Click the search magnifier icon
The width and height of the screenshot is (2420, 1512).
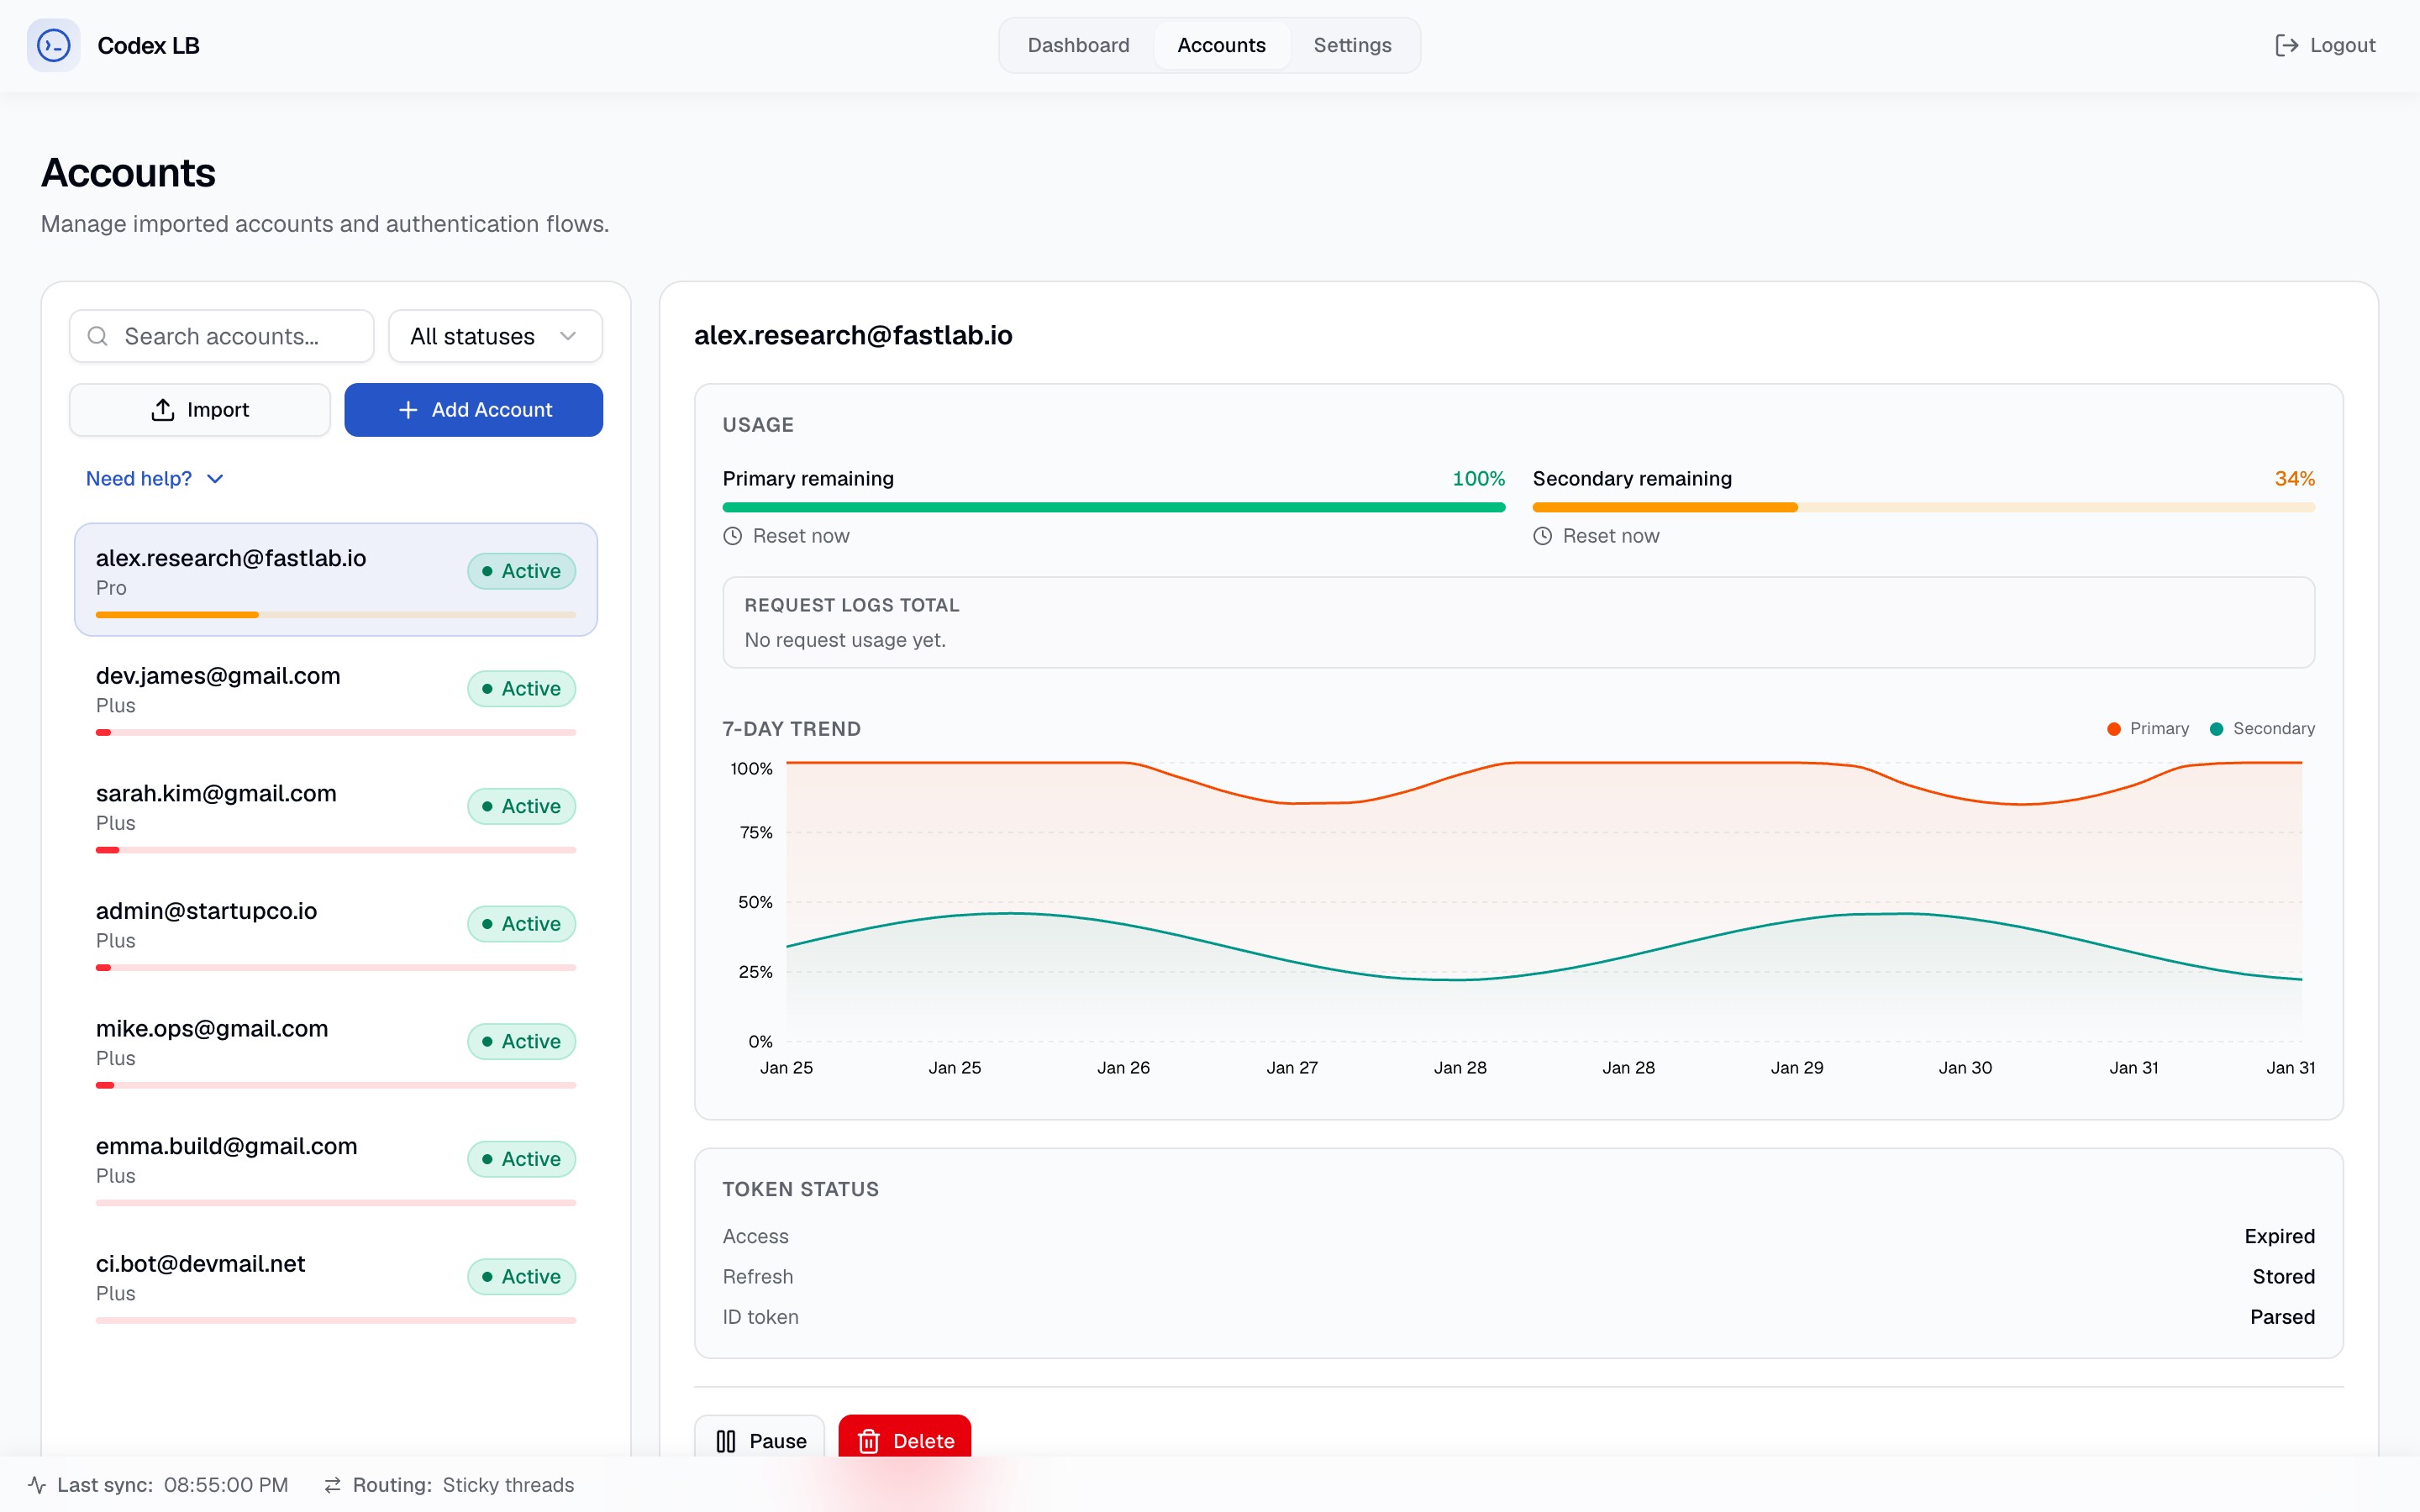pyautogui.click(x=98, y=336)
